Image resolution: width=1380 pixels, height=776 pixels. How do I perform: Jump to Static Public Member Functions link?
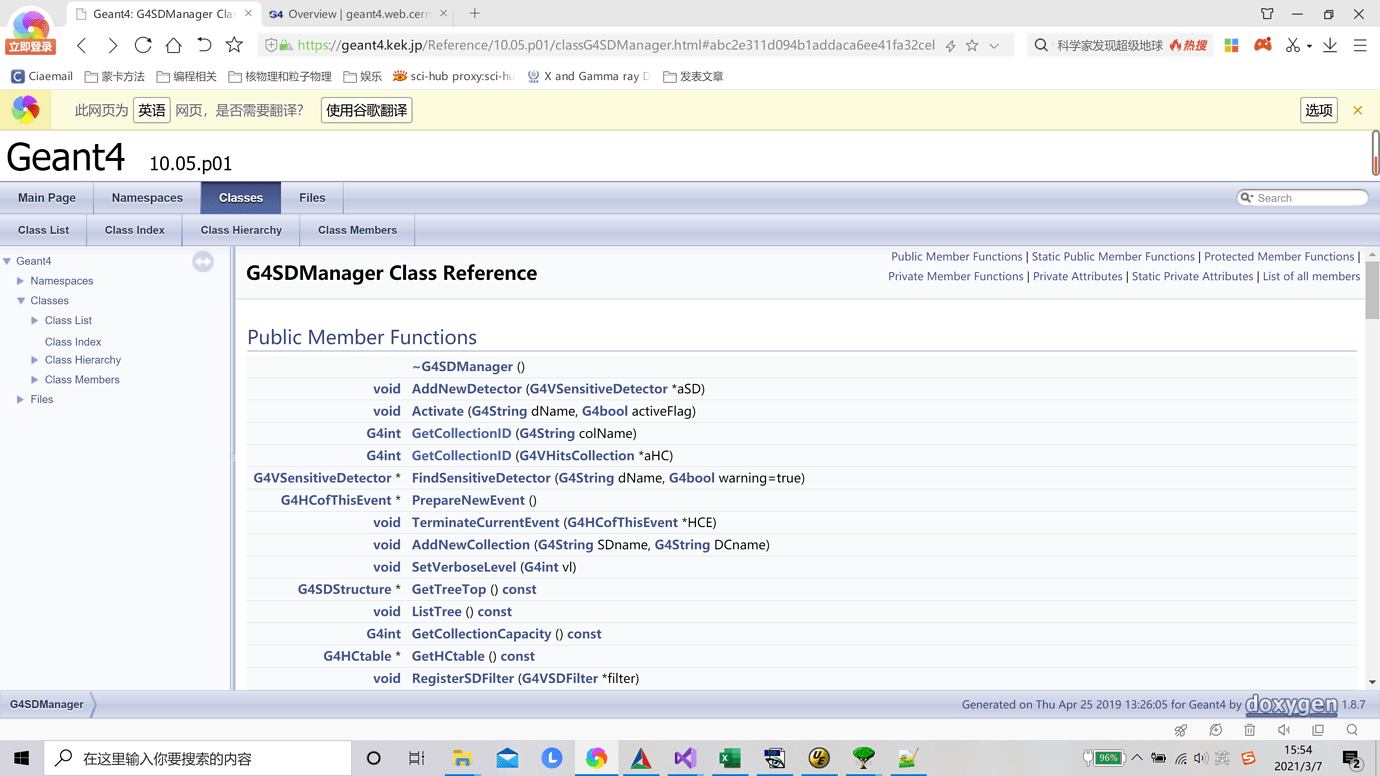pos(1113,257)
